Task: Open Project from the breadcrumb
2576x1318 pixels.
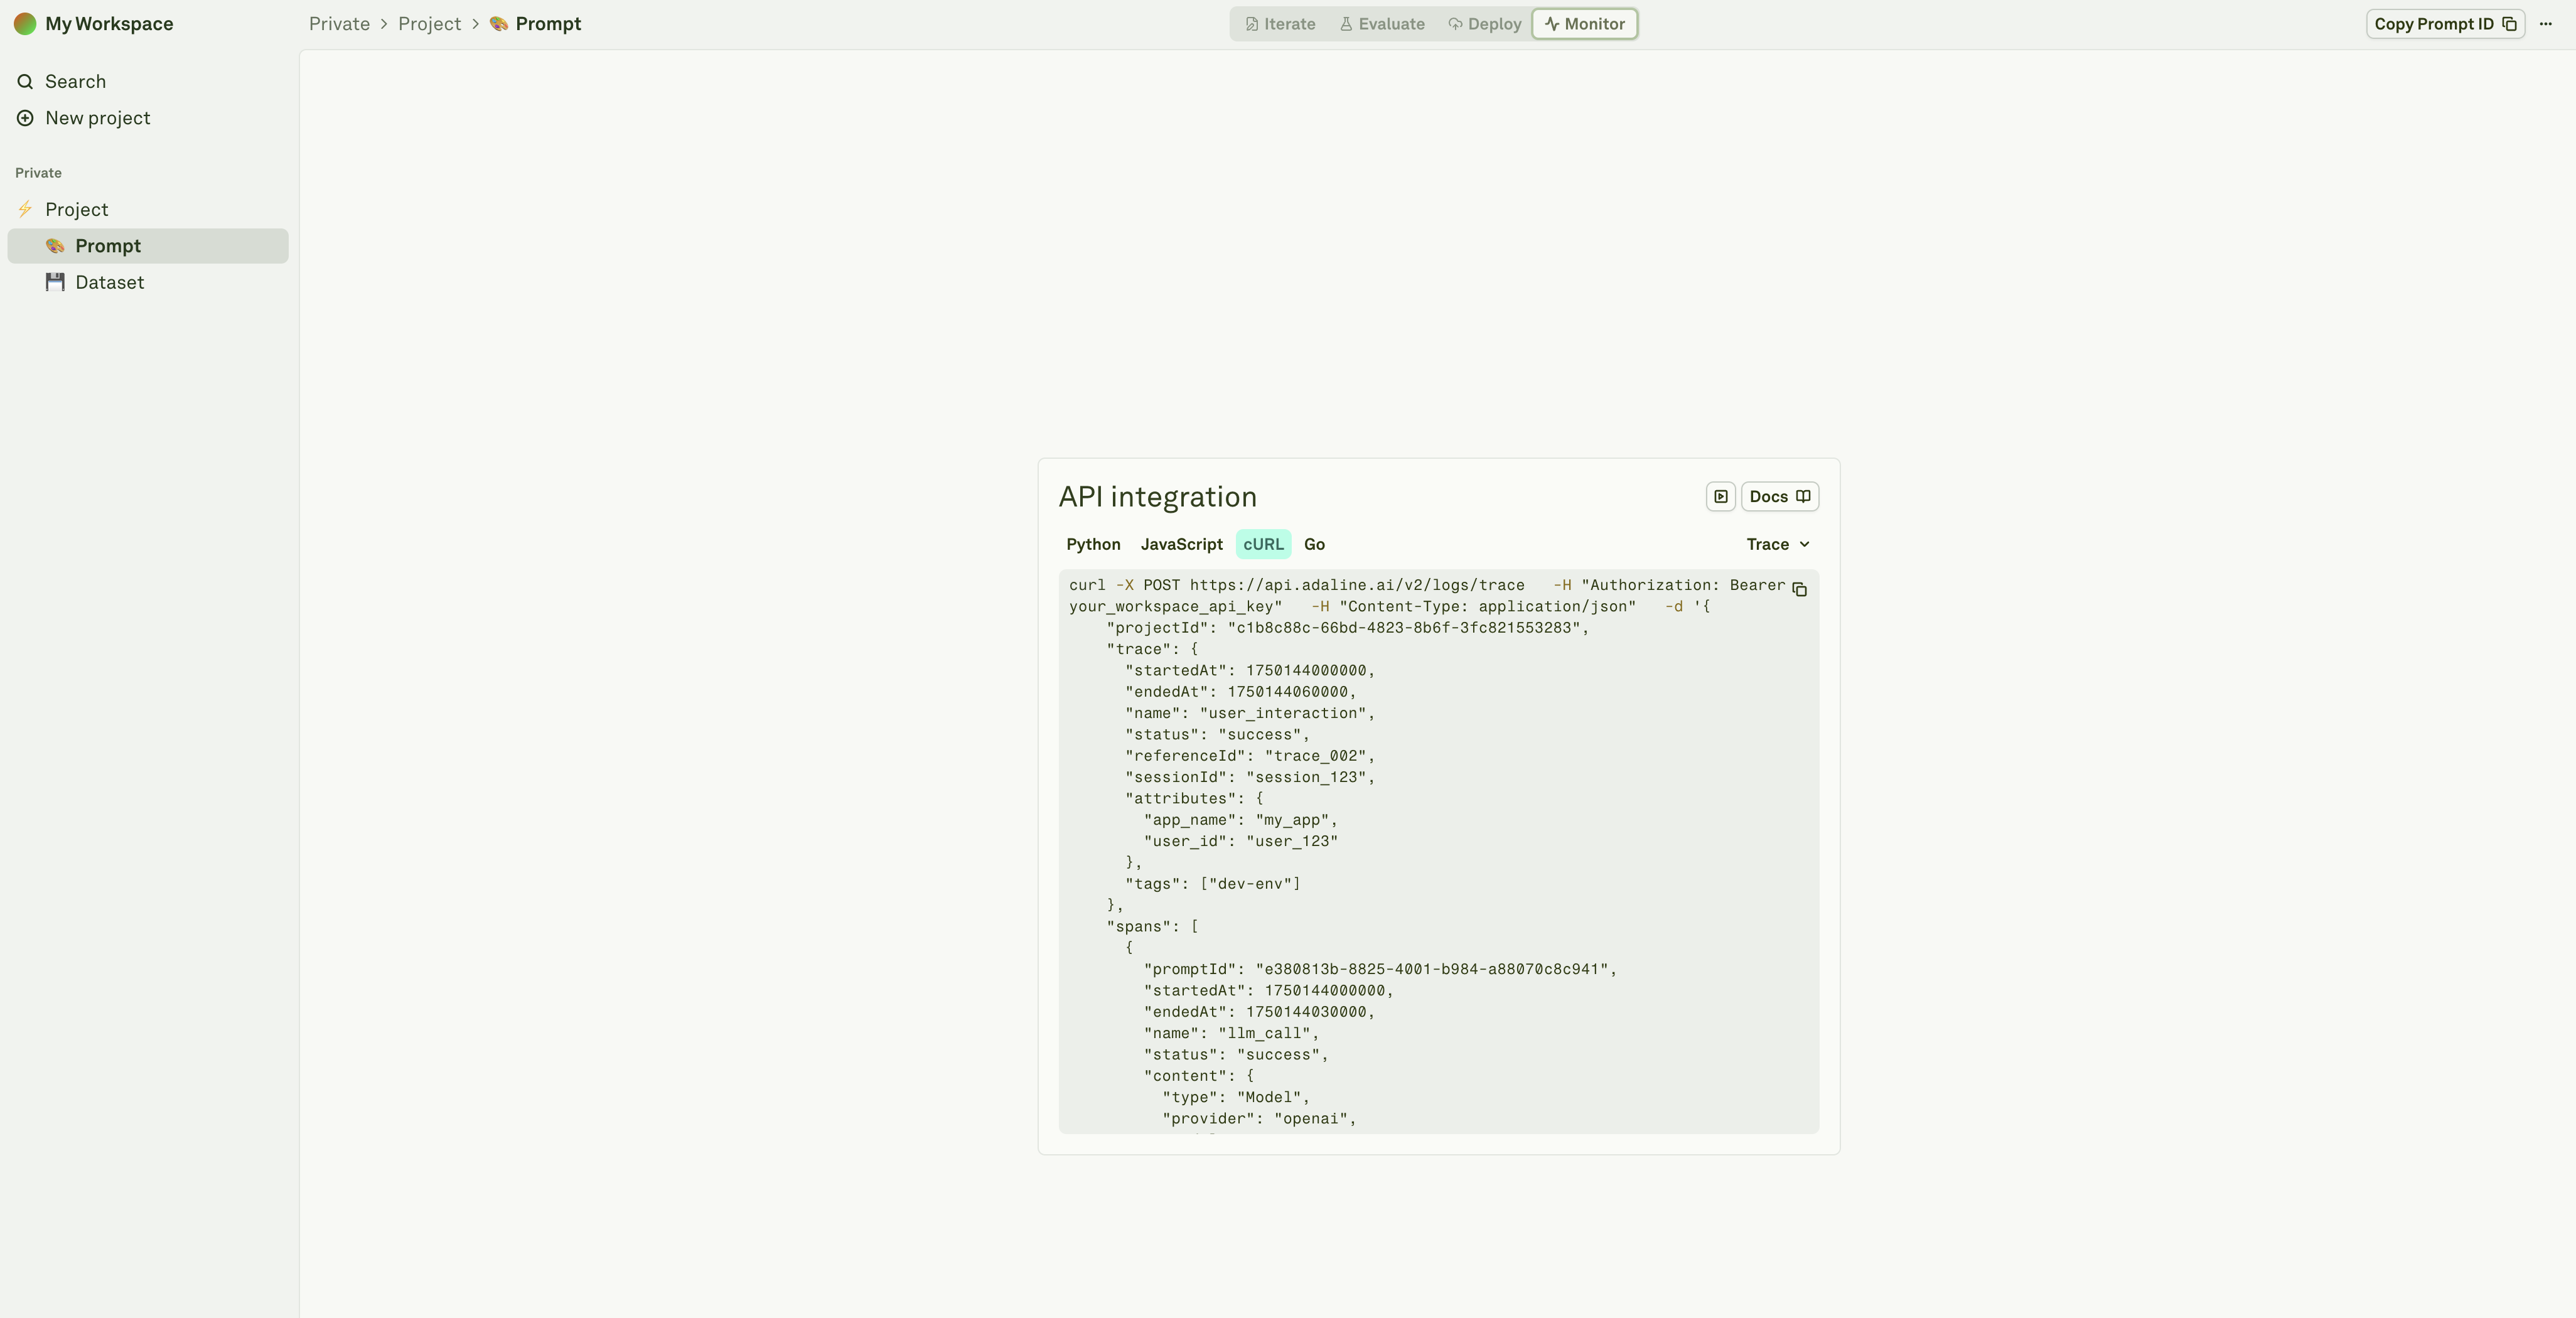Action: (x=429, y=23)
